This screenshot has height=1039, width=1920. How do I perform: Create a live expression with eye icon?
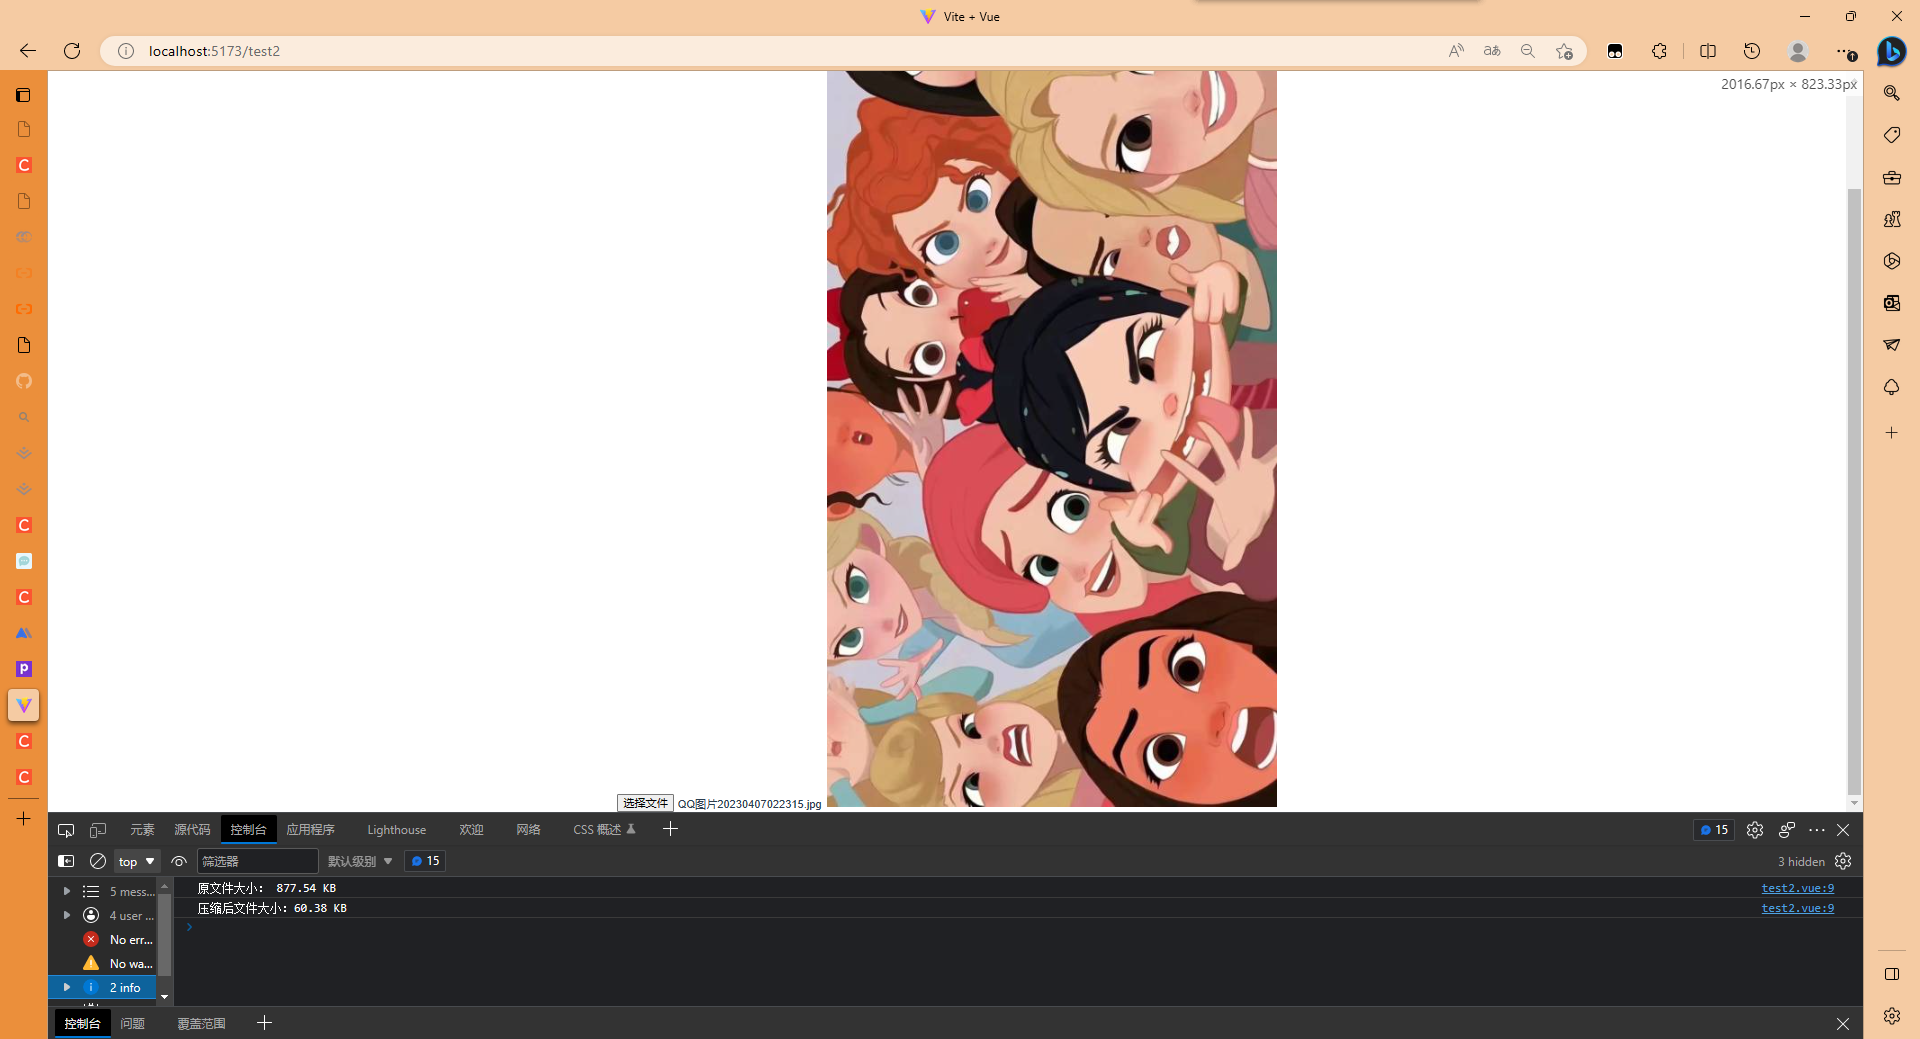pyautogui.click(x=179, y=861)
